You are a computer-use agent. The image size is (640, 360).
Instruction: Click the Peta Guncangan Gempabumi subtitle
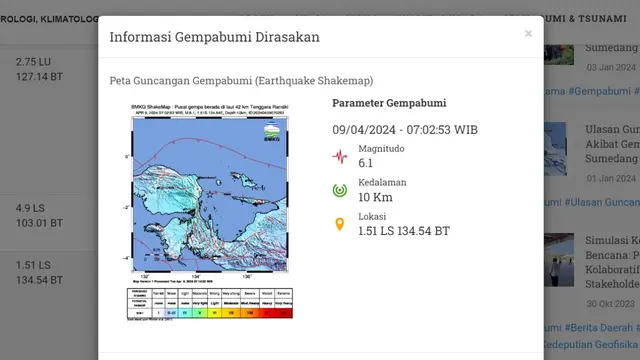[x=241, y=80]
